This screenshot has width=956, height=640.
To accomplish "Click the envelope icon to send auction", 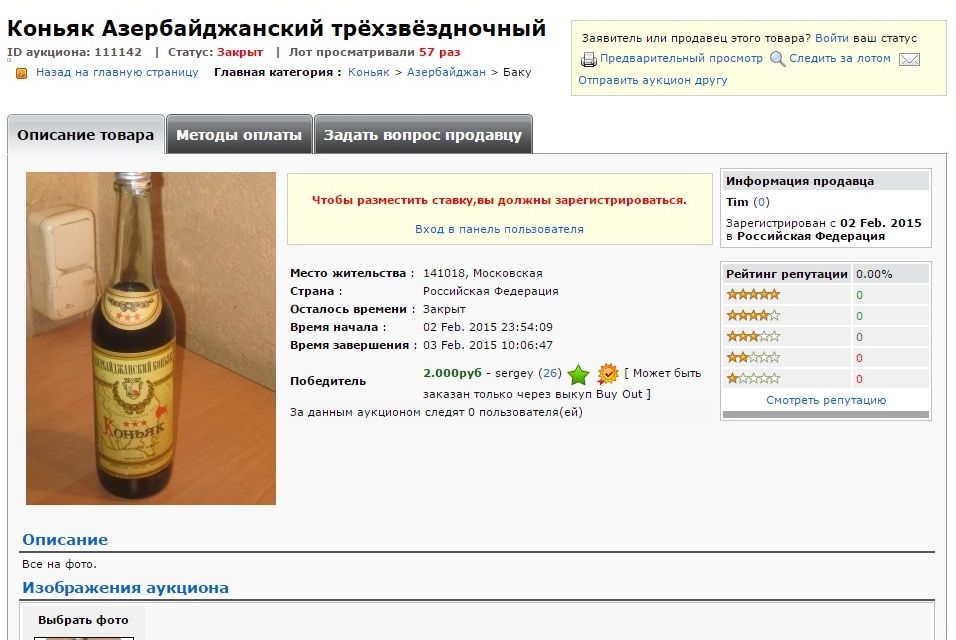I will [909, 60].
